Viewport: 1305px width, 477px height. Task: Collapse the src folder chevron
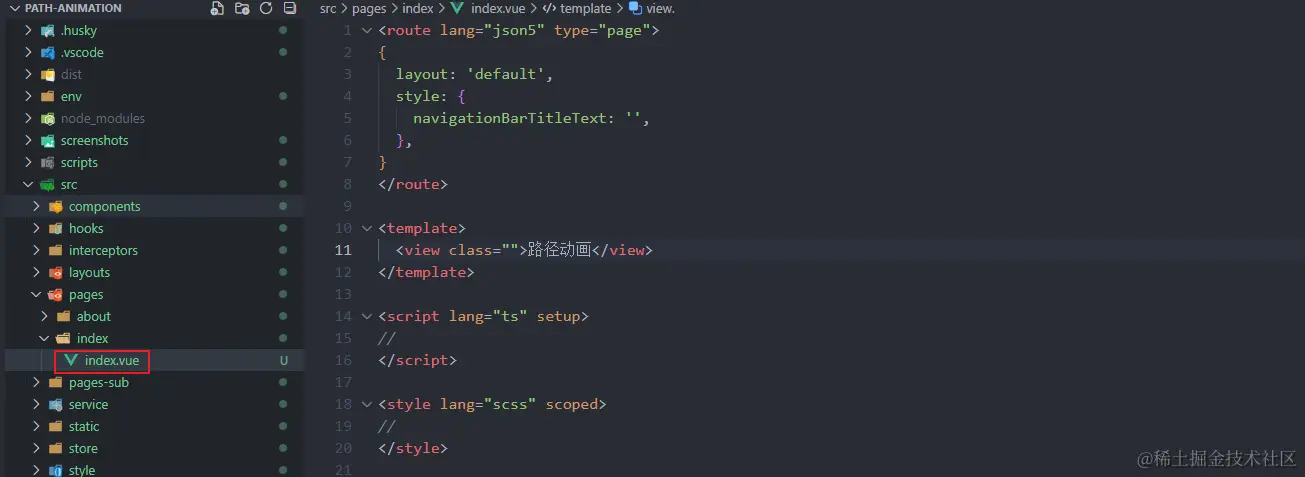(28, 184)
